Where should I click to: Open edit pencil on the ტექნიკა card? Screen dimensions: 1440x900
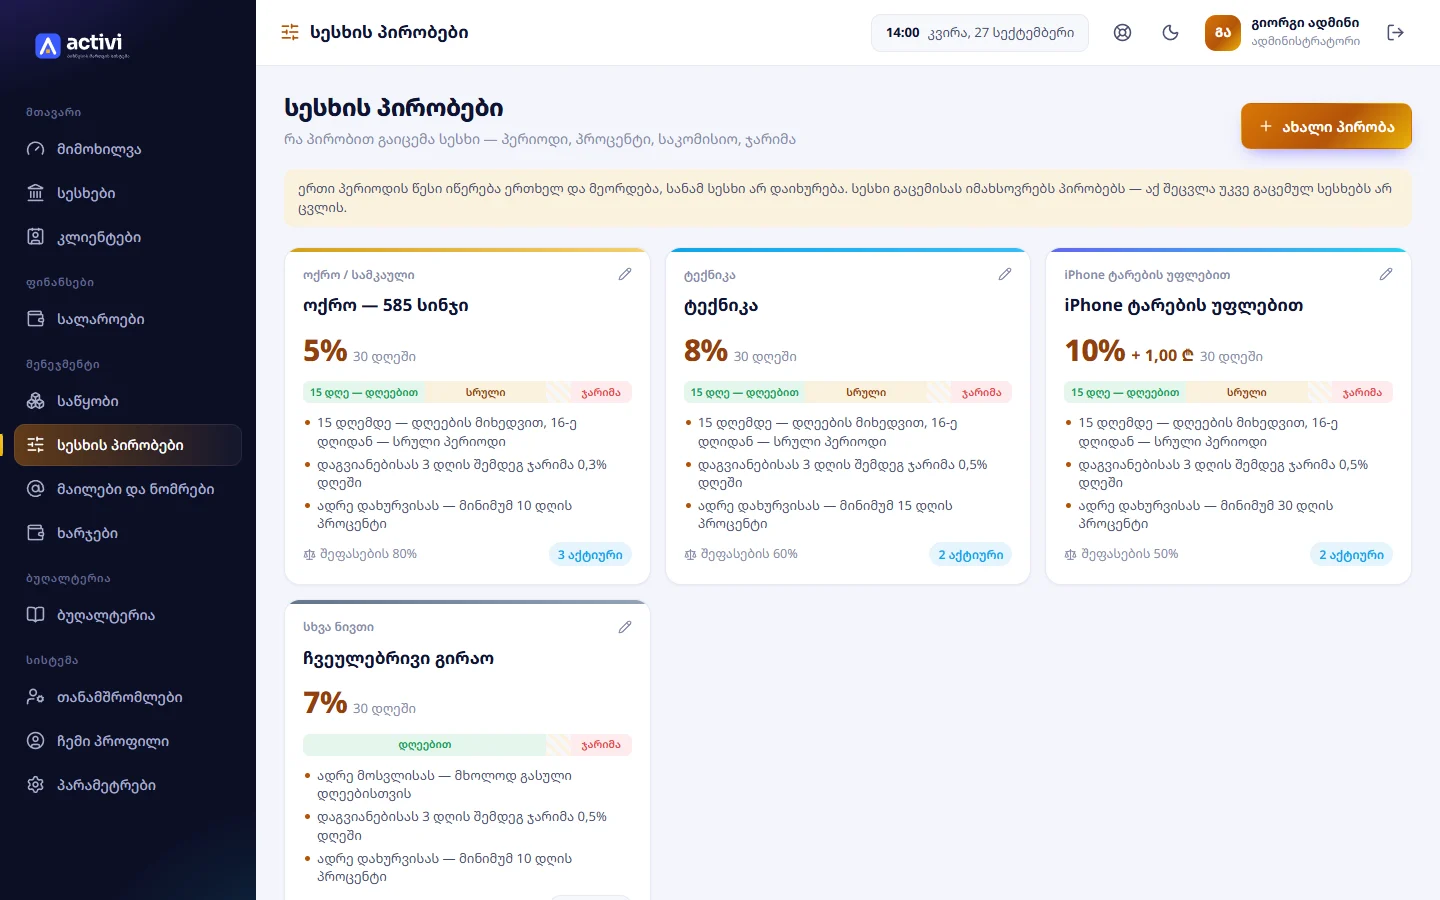[1005, 274]
